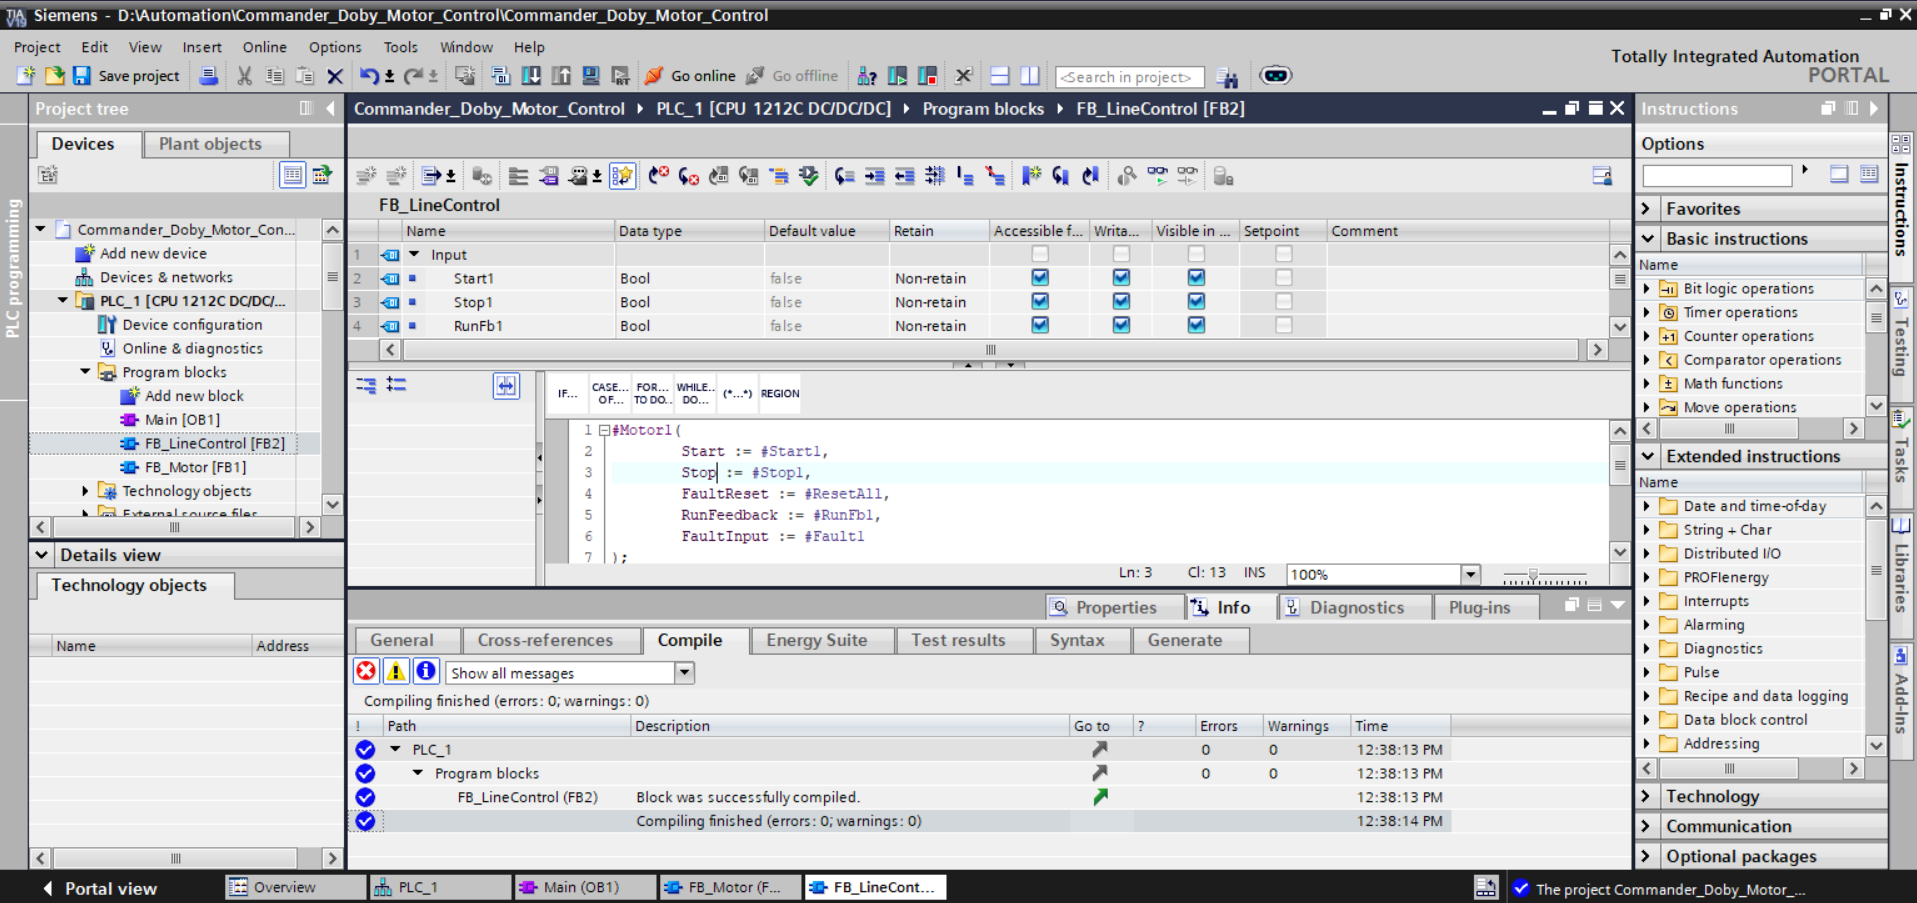Click Go online button
The width and height of the screenshot is (1917, 903).
pyautogui.click(x=689, y=76)
